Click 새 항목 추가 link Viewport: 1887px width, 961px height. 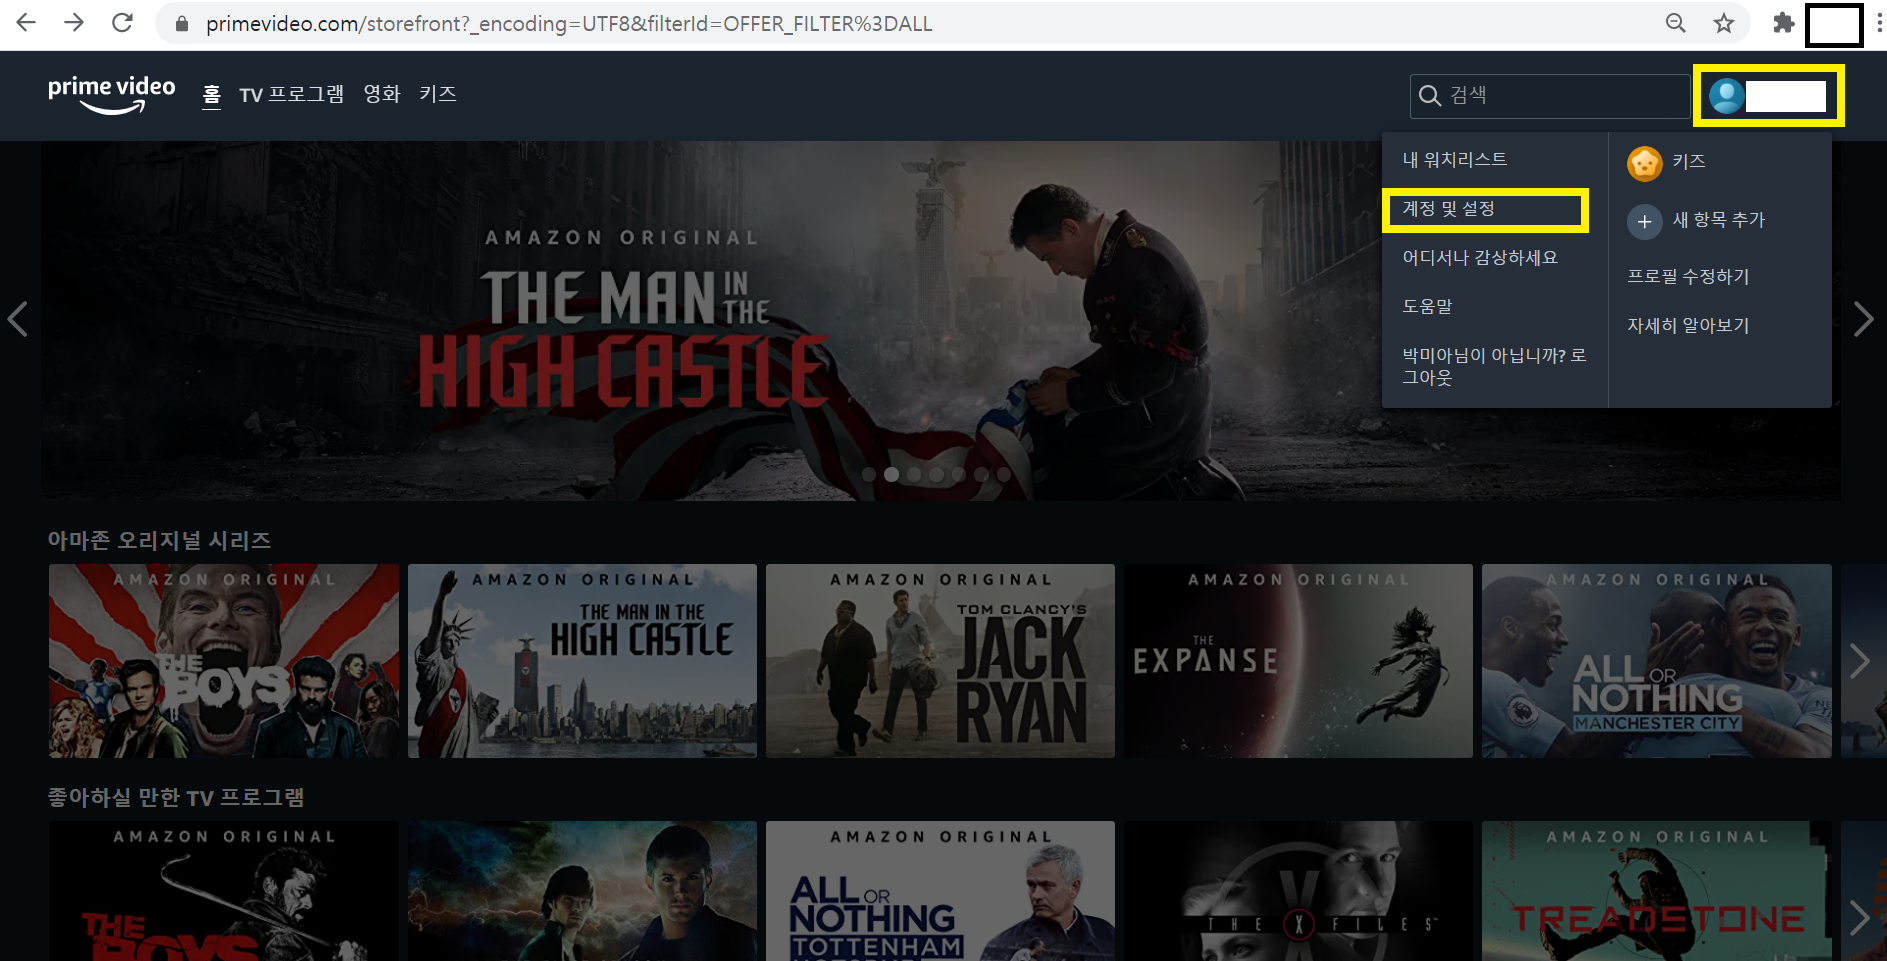pyautogui.click(x=1719, y=220)
